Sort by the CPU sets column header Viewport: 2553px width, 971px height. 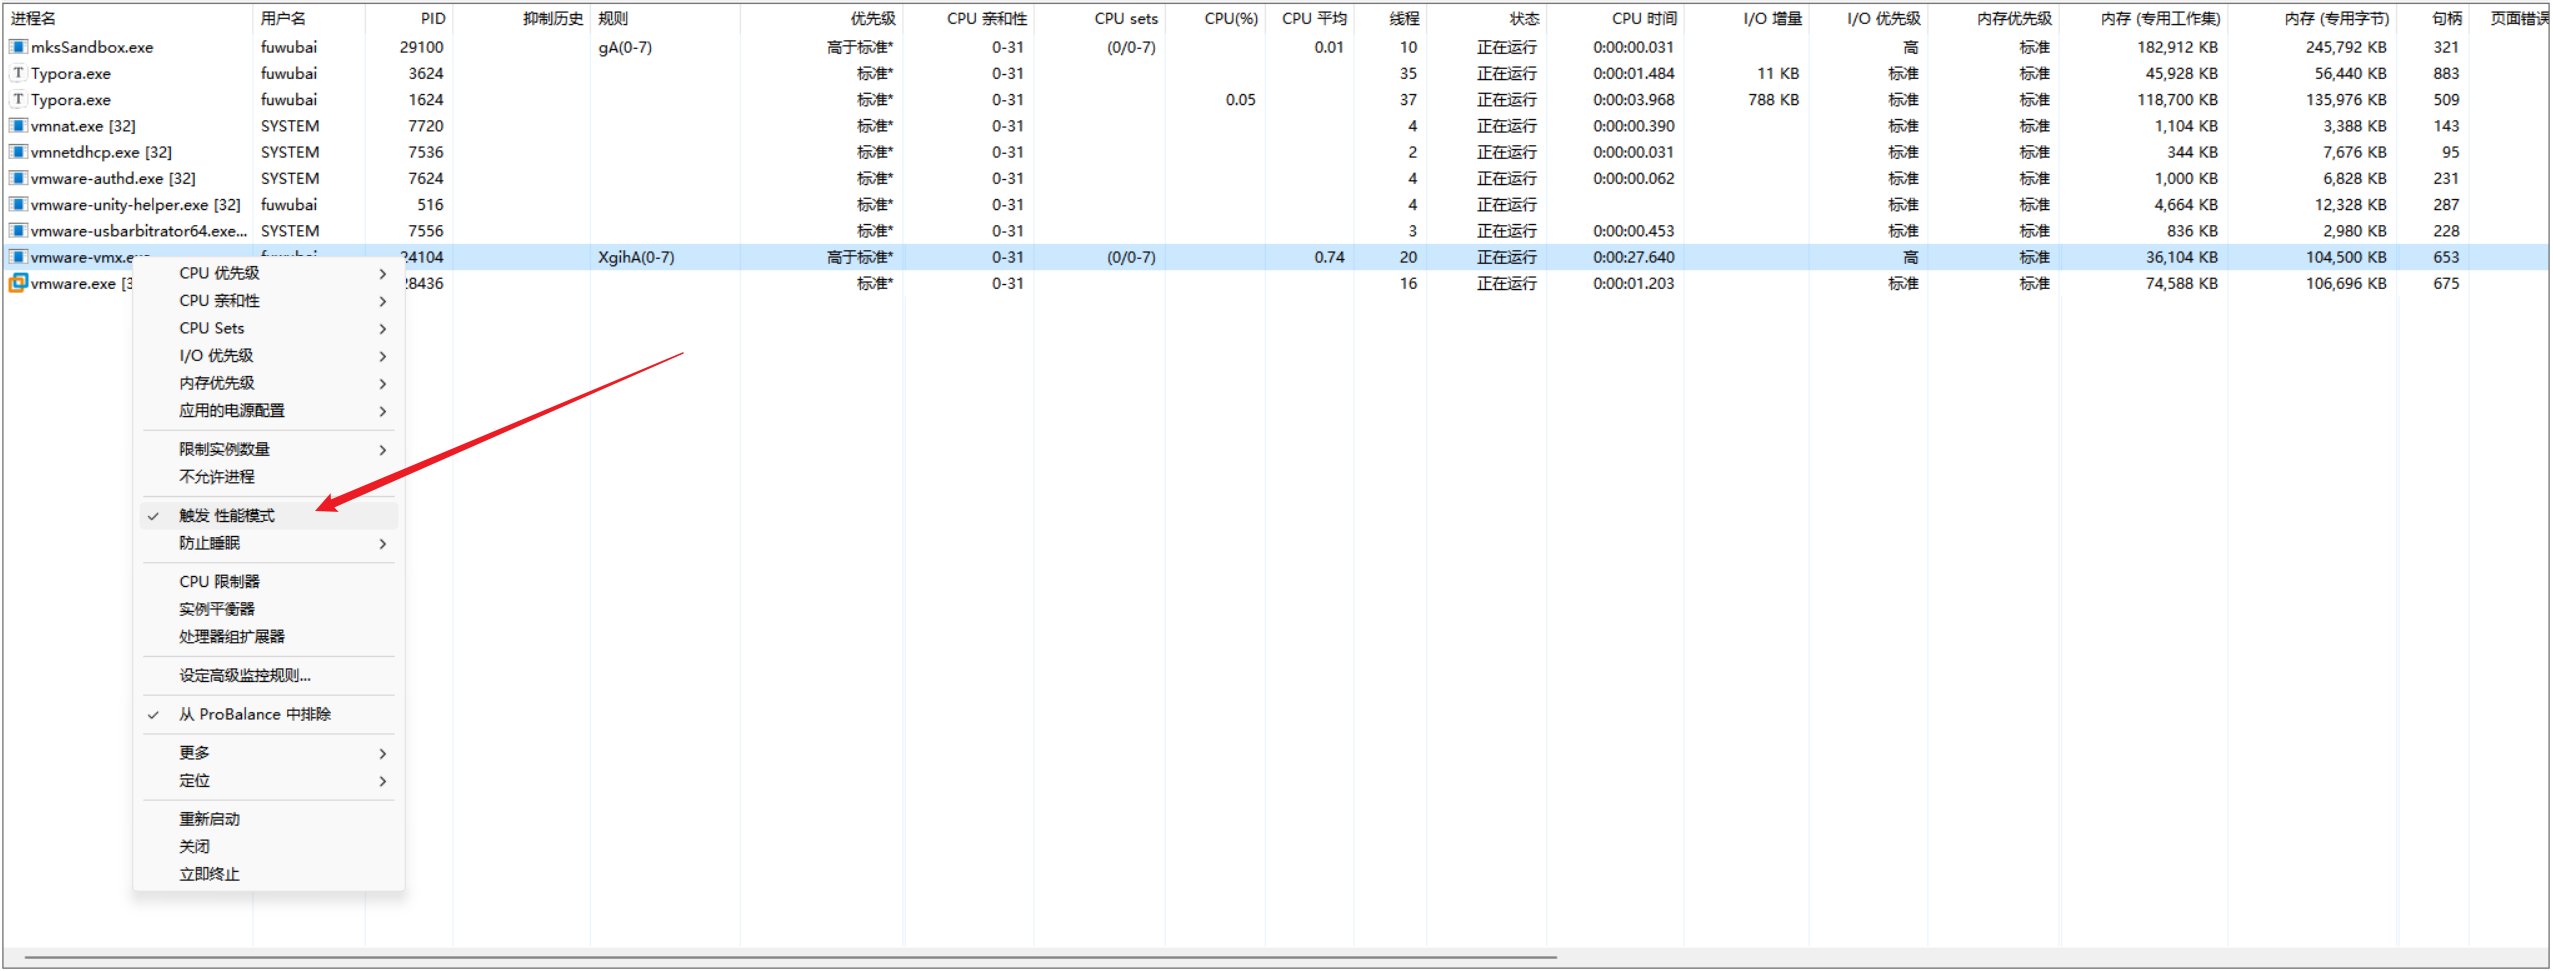pyautogui.click(x=1099, y=19)
